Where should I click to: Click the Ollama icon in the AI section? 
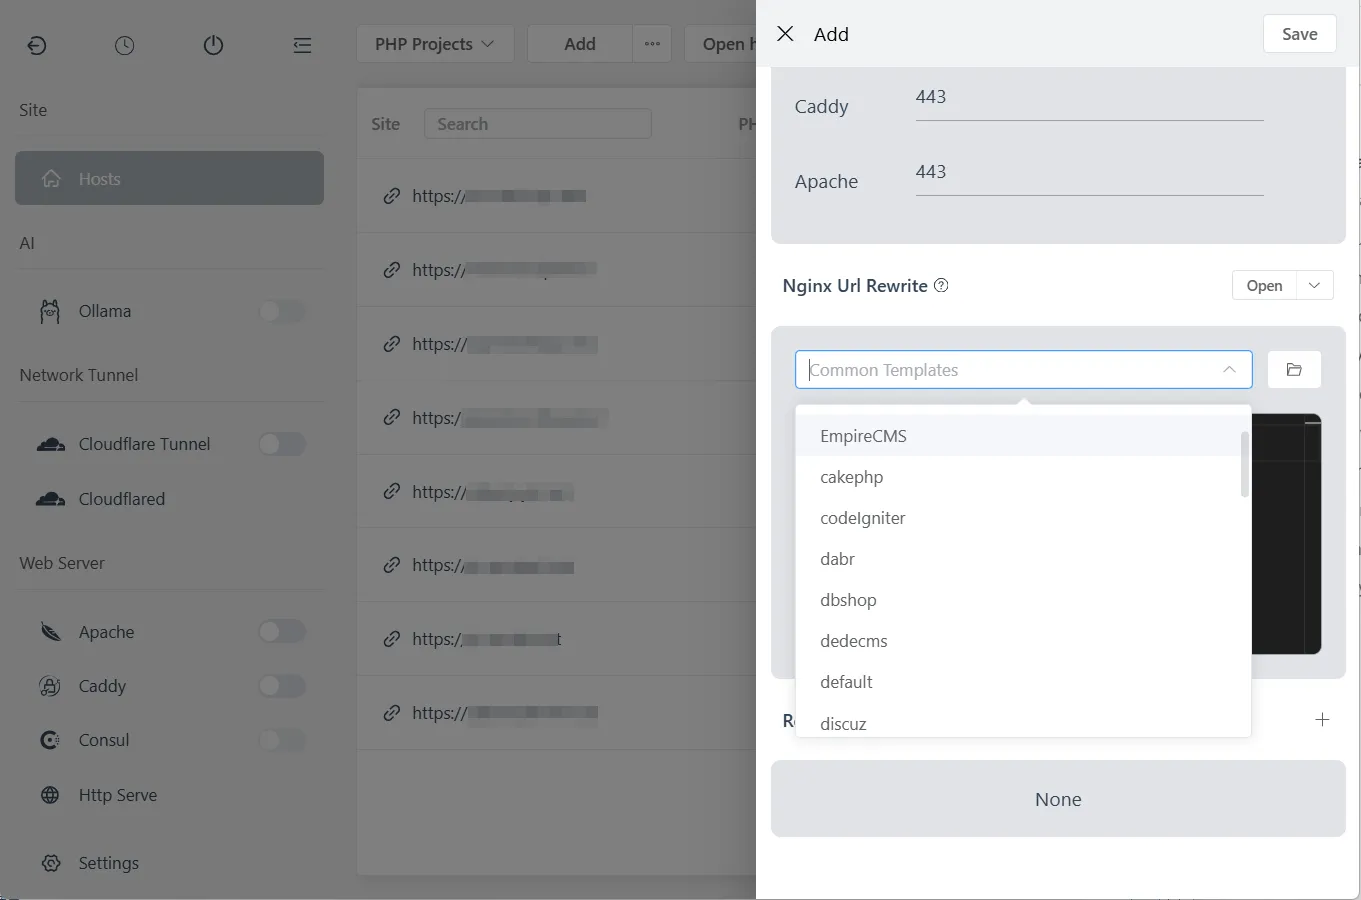tap(49, 311)
